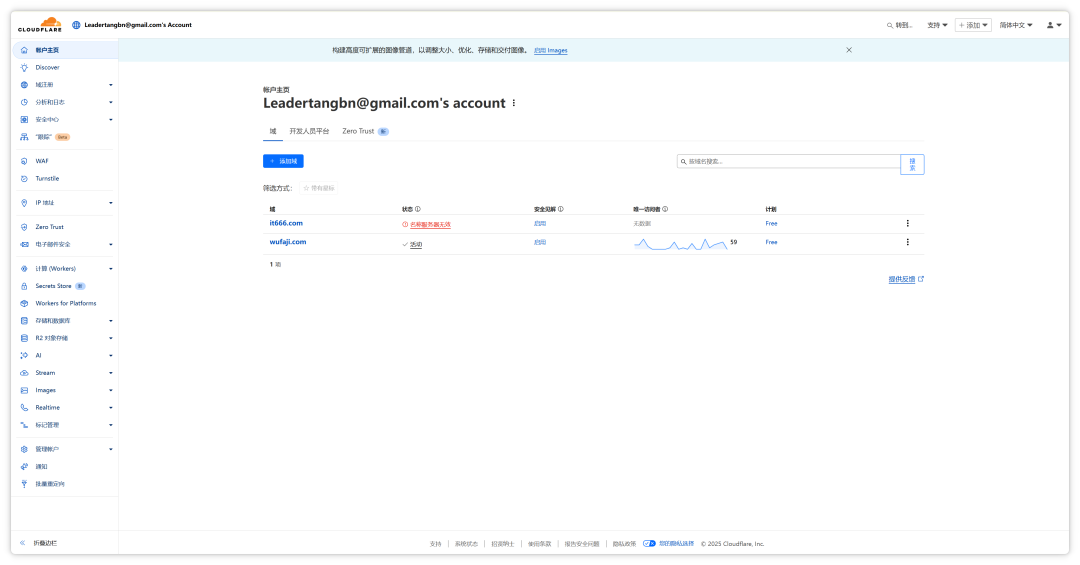1080x565 pixels.
Task: Open Workers for Platforms in the sidebar
Action: 65,303
